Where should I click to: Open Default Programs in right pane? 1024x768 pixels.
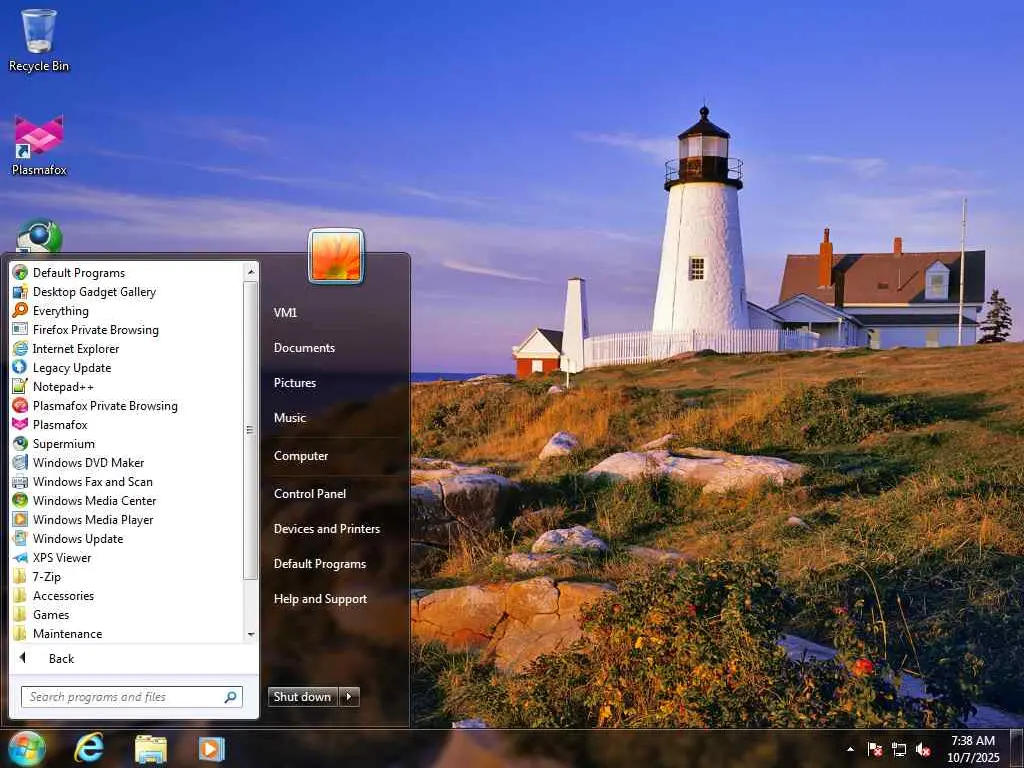[320, 564]
